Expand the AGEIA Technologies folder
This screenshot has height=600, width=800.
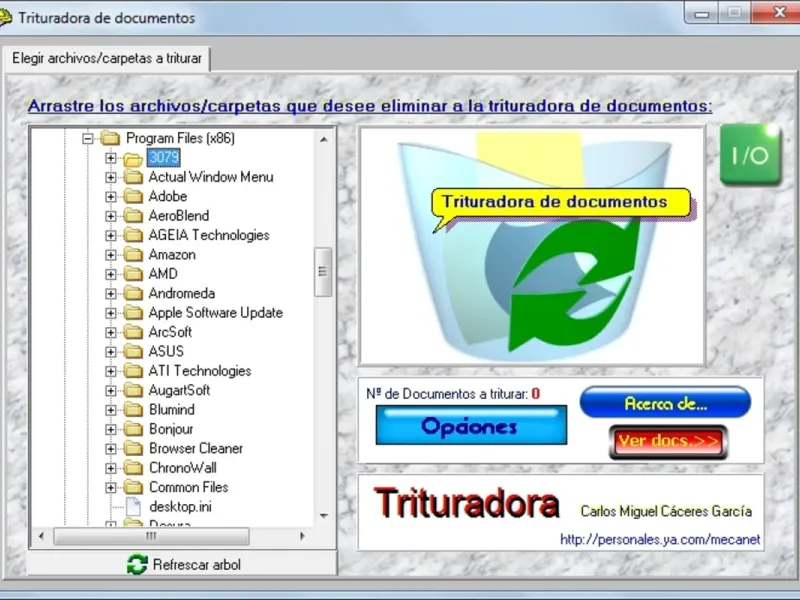110,236
